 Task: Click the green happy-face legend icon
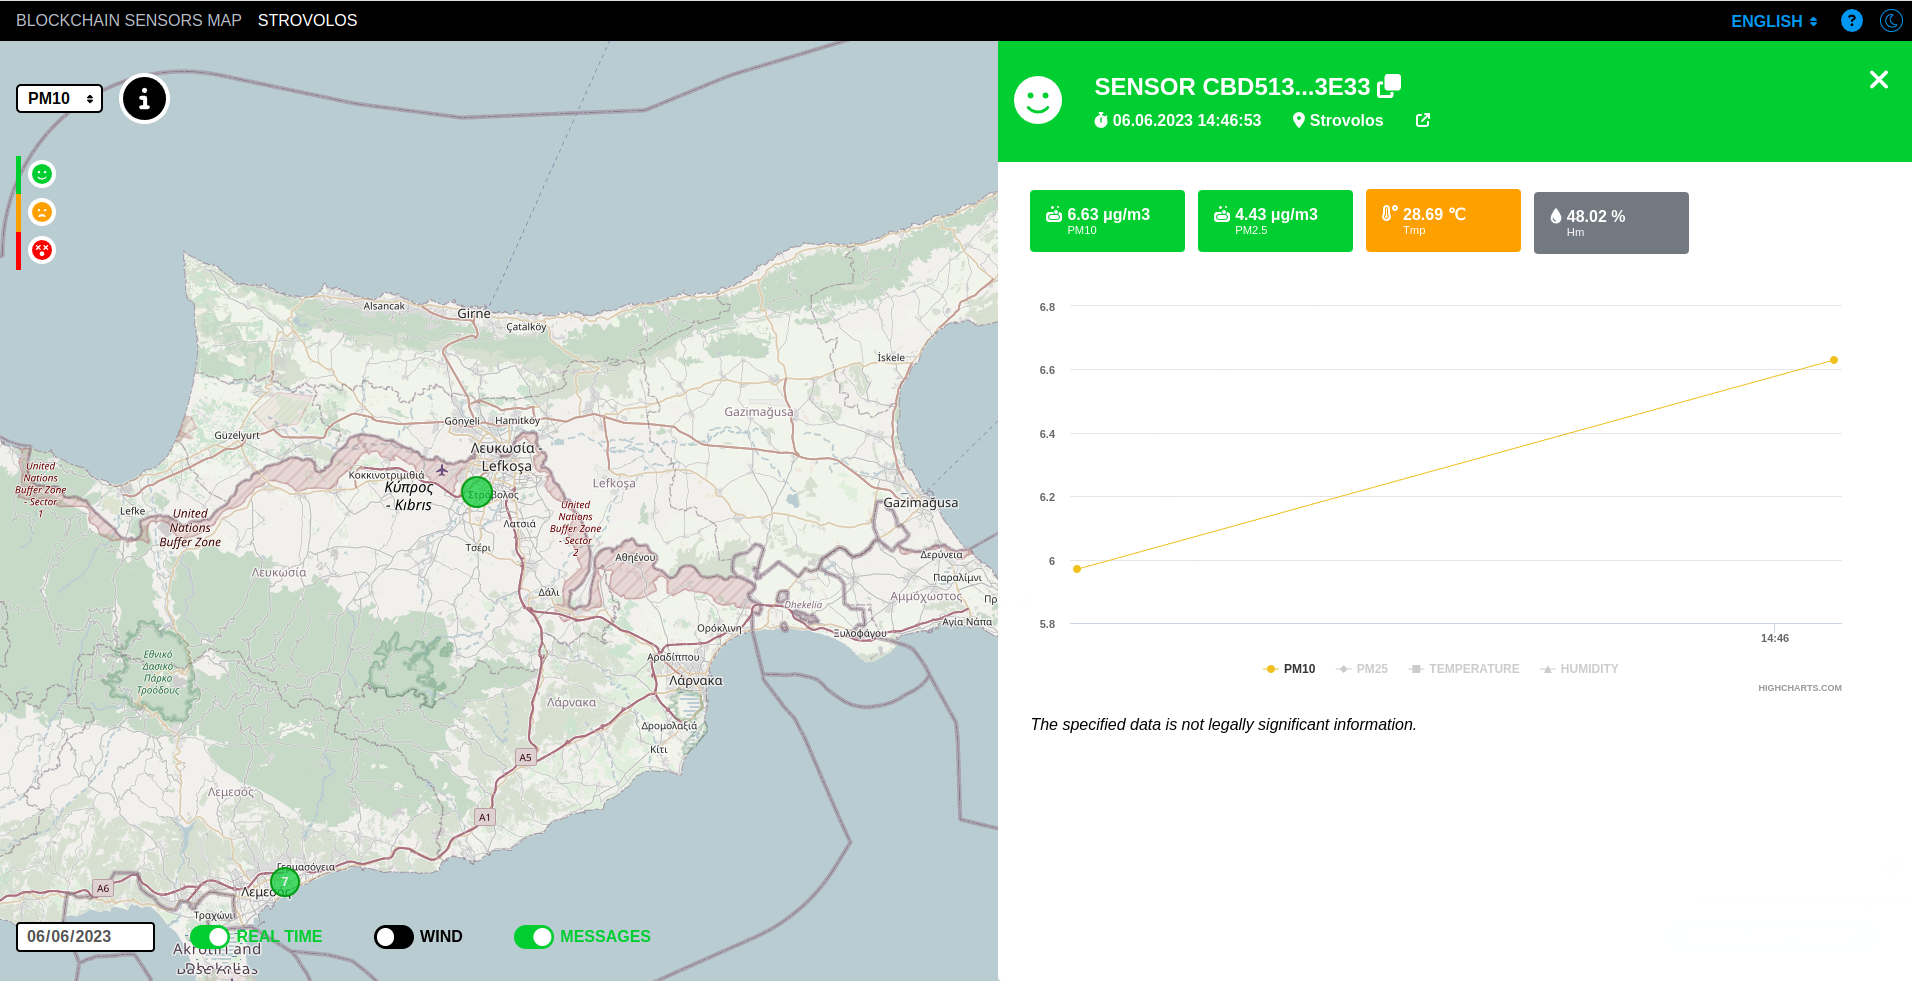coord(41,174)
